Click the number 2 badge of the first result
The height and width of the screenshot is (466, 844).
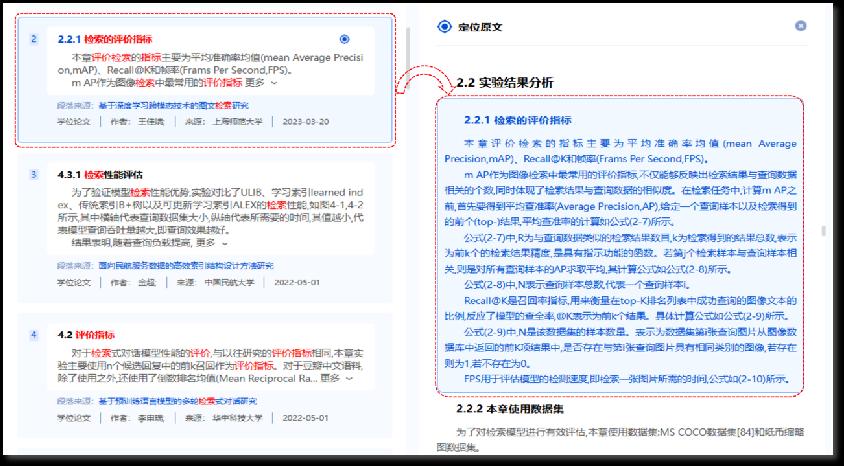tap(34, 39)
